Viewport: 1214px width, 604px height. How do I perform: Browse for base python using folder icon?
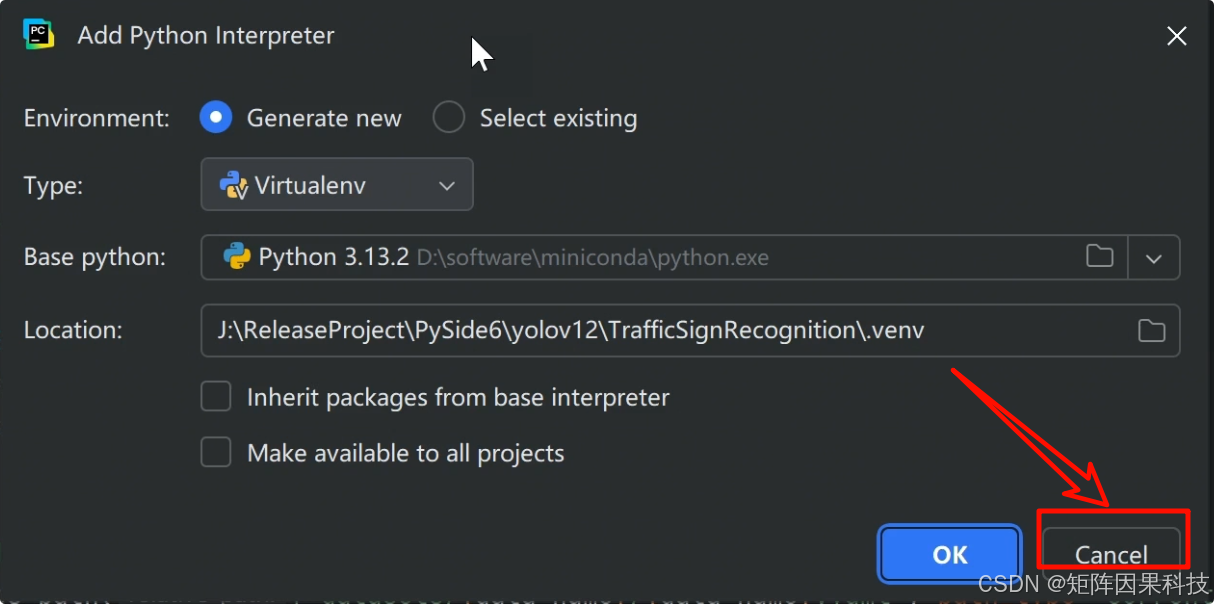point(1099,257)
